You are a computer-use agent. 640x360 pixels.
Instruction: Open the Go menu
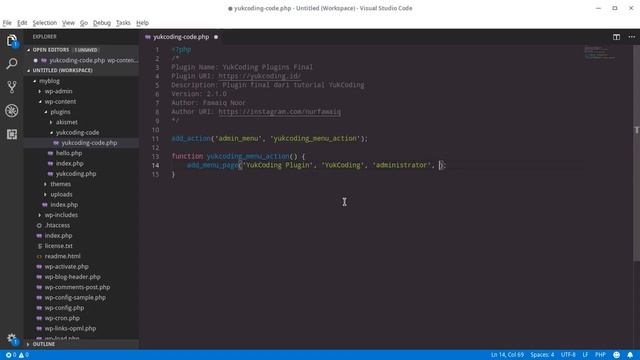(84, 23)
